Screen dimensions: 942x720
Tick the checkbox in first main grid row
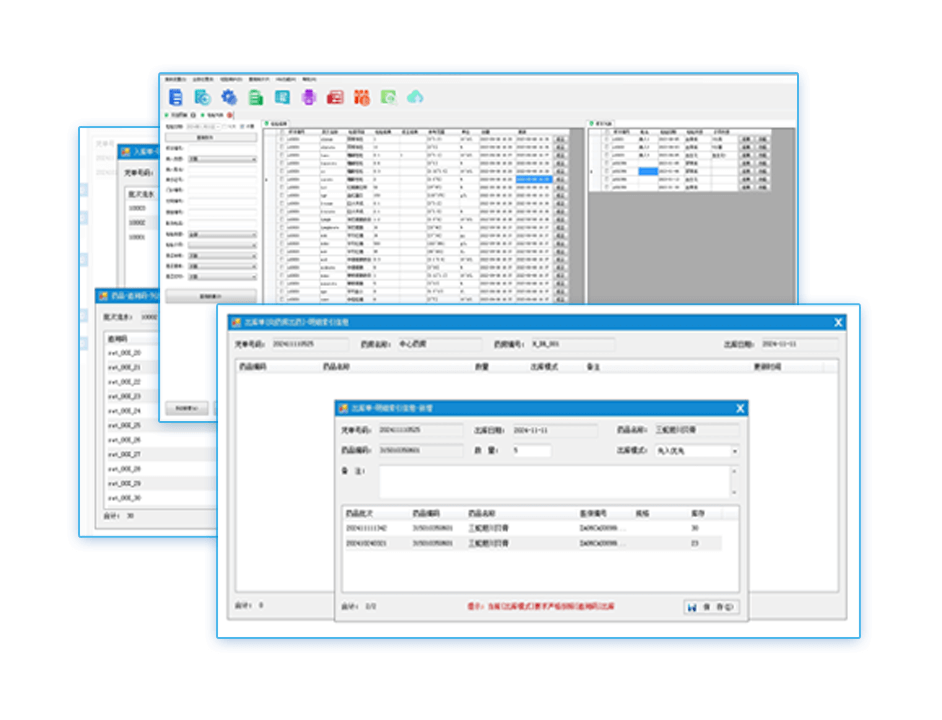[281, 137]
